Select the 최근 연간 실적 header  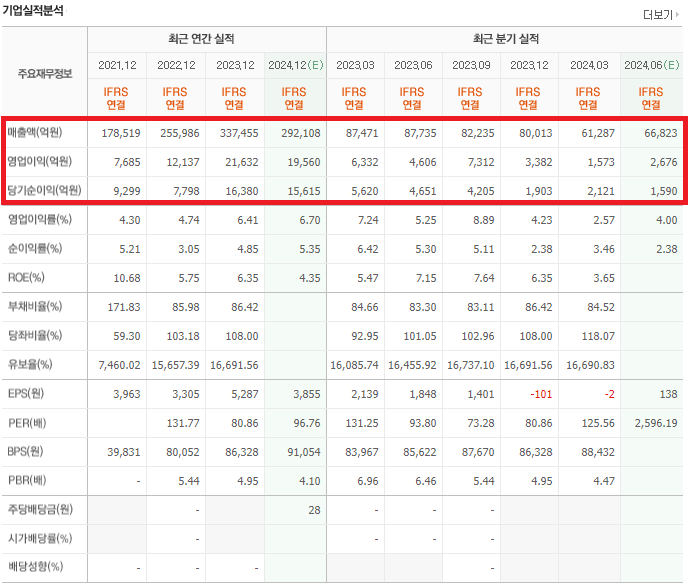pos(201,39)
